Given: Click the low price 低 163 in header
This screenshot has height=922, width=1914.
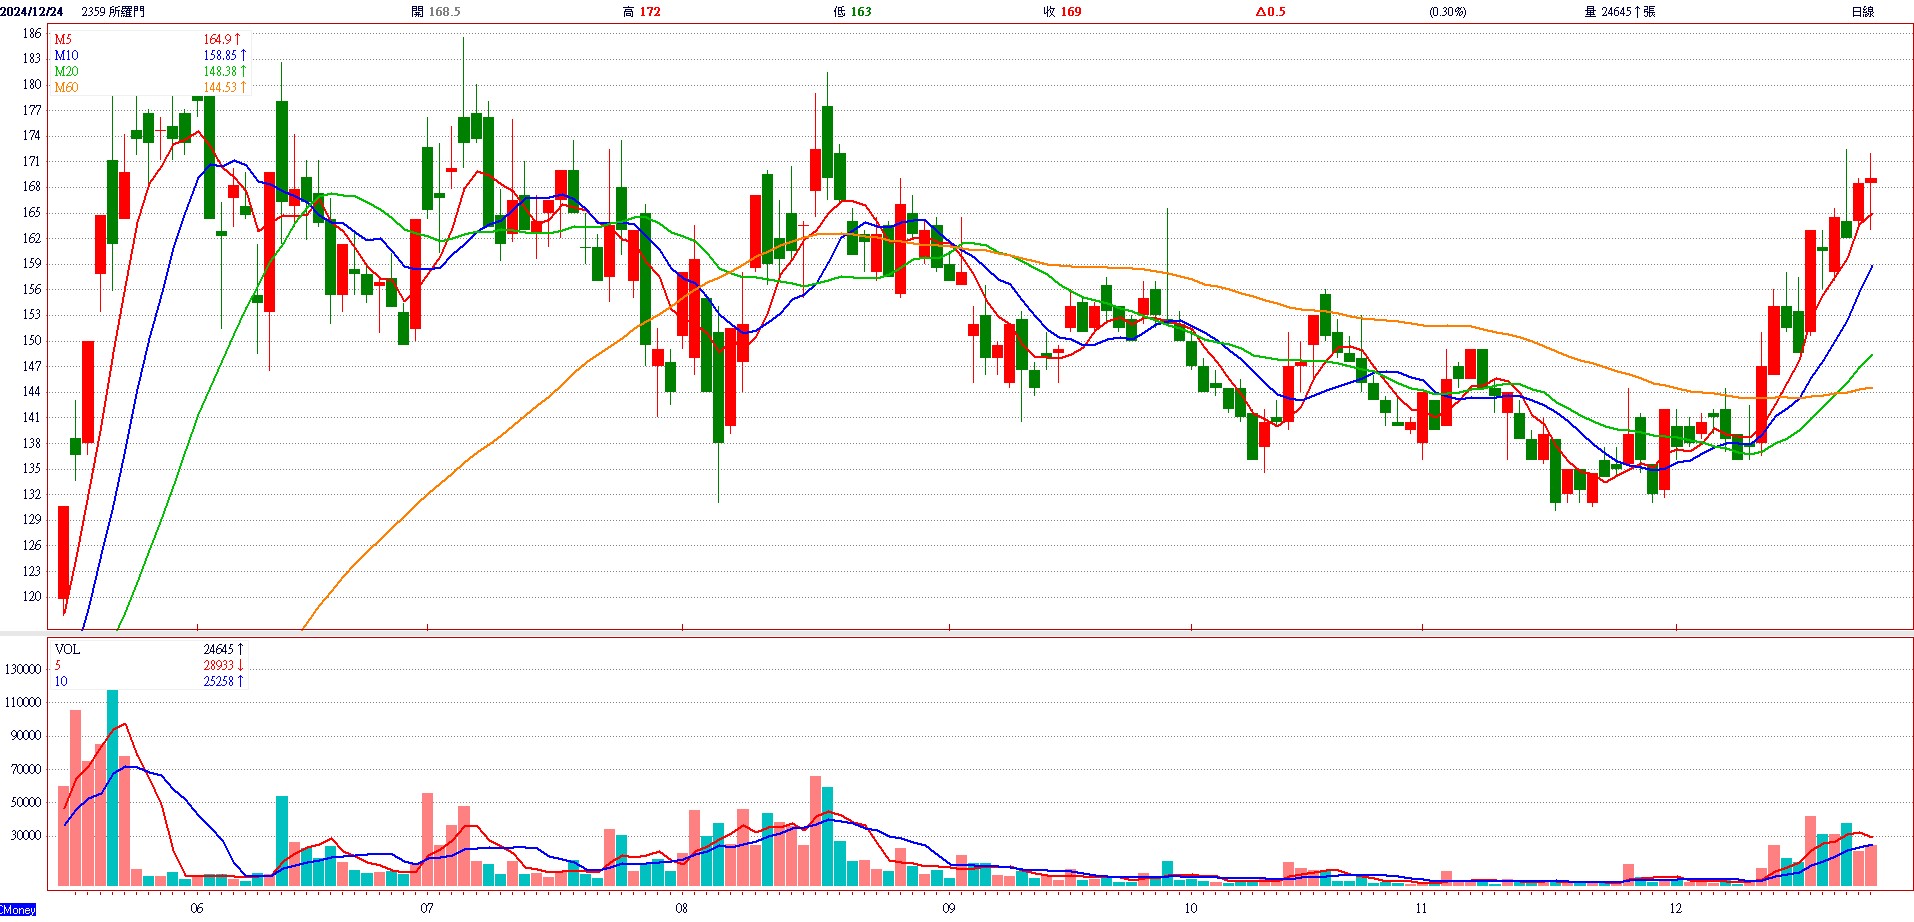Looking at the screenshot, I should 852,12.
